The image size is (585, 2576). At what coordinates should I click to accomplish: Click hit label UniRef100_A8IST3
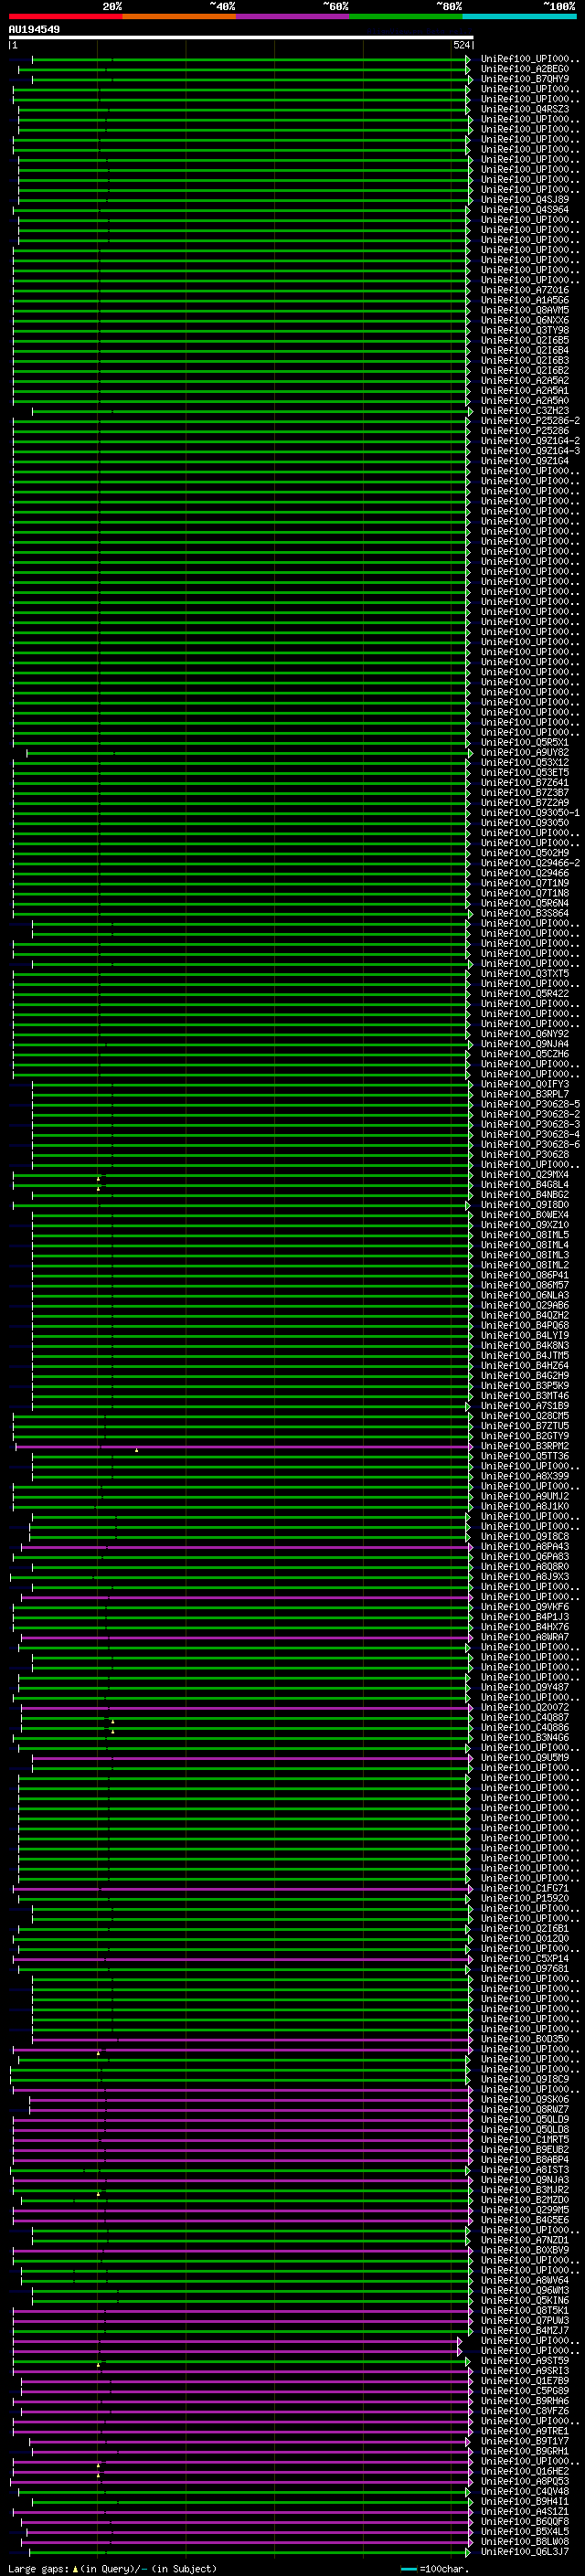(525, 2170)
